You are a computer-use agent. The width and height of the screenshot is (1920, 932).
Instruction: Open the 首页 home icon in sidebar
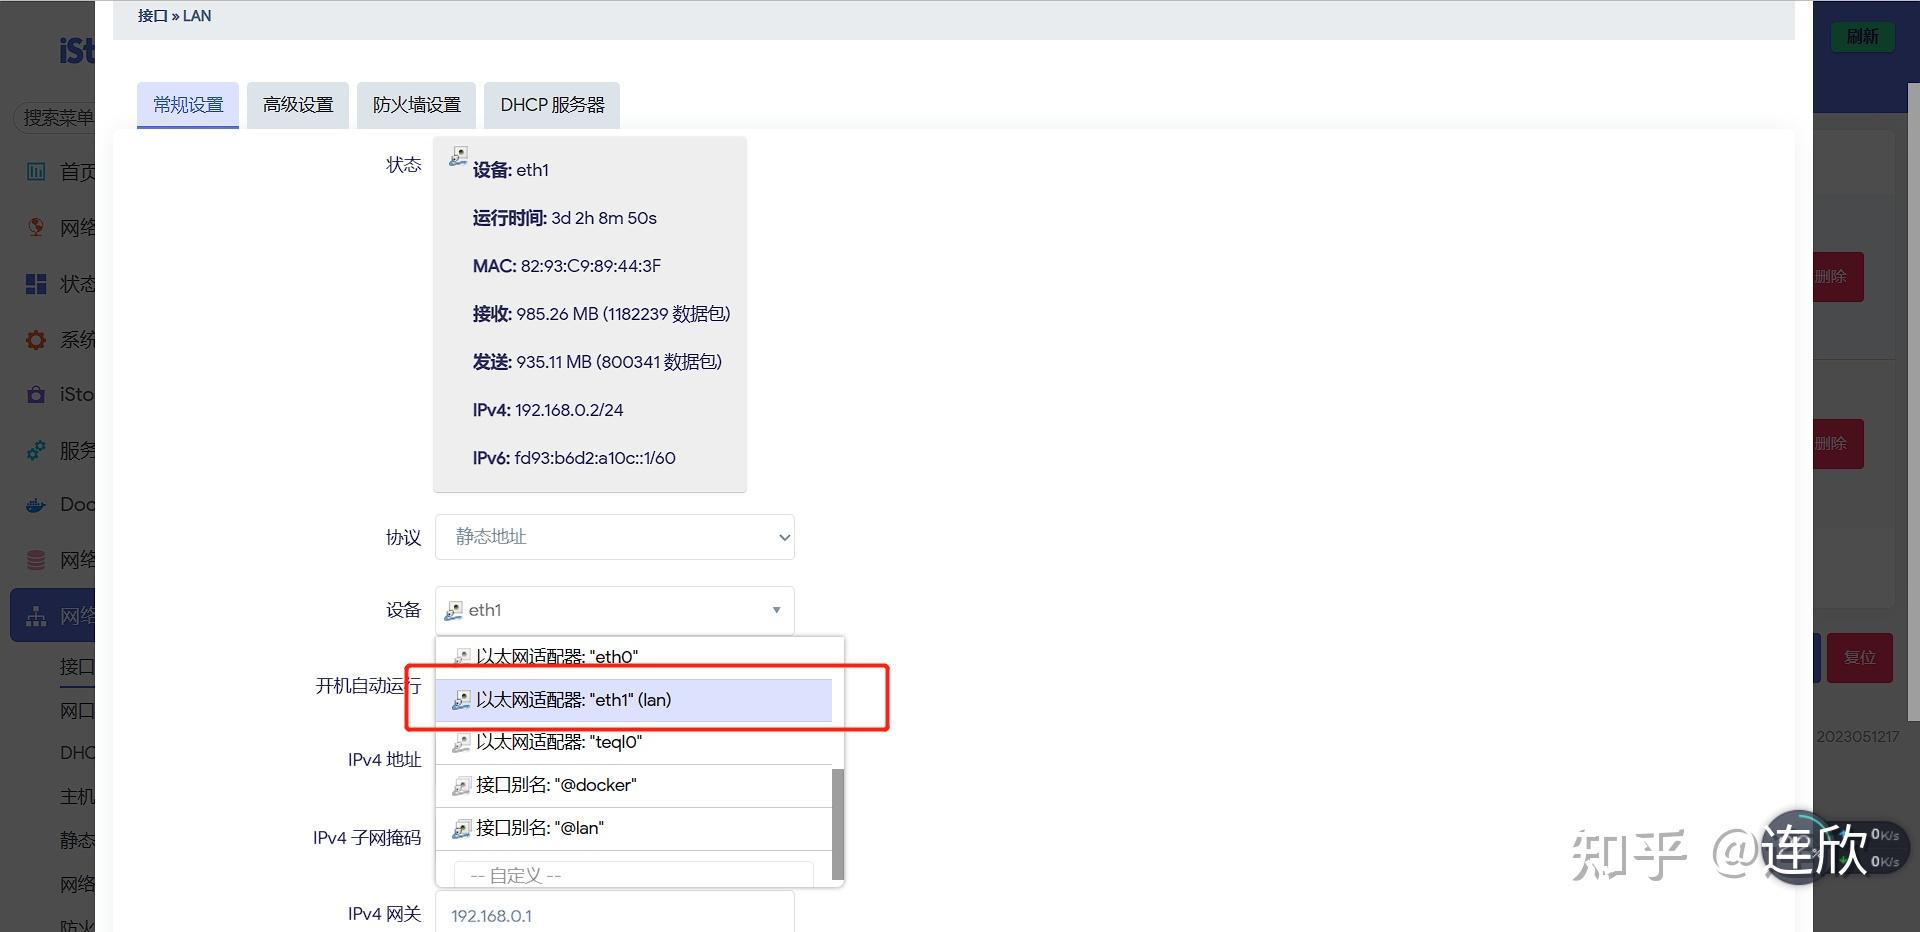(x=36, y=172)
